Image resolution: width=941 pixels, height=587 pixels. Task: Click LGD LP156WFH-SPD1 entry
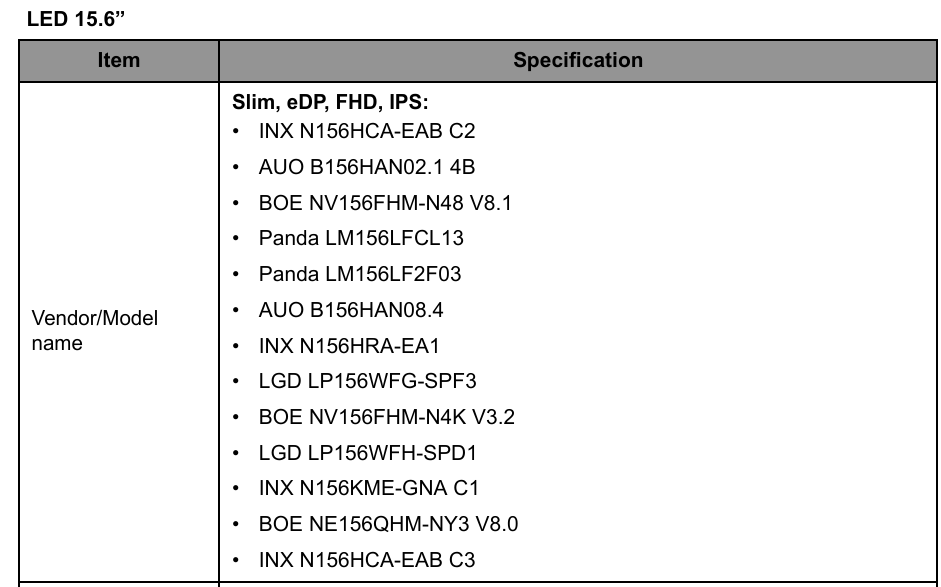point(367,453)
